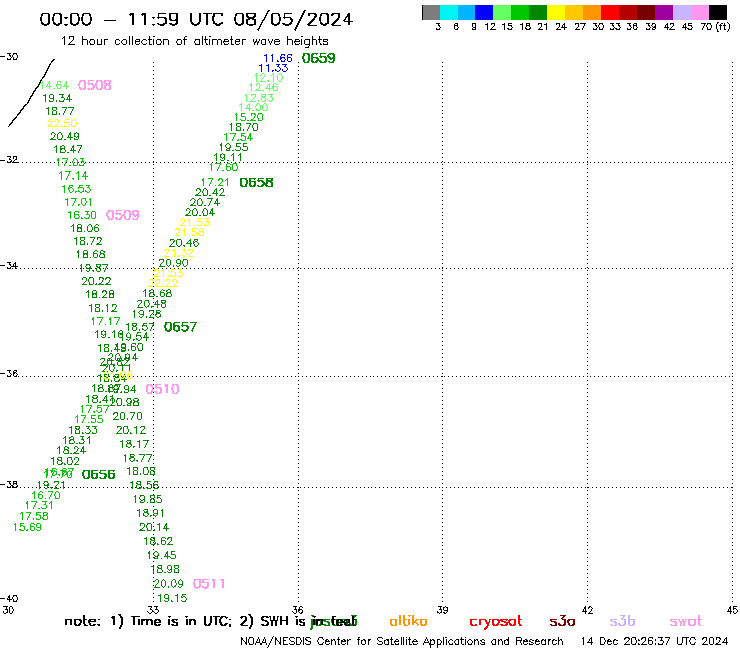Select the 20.74 wave height

[205, 203]
